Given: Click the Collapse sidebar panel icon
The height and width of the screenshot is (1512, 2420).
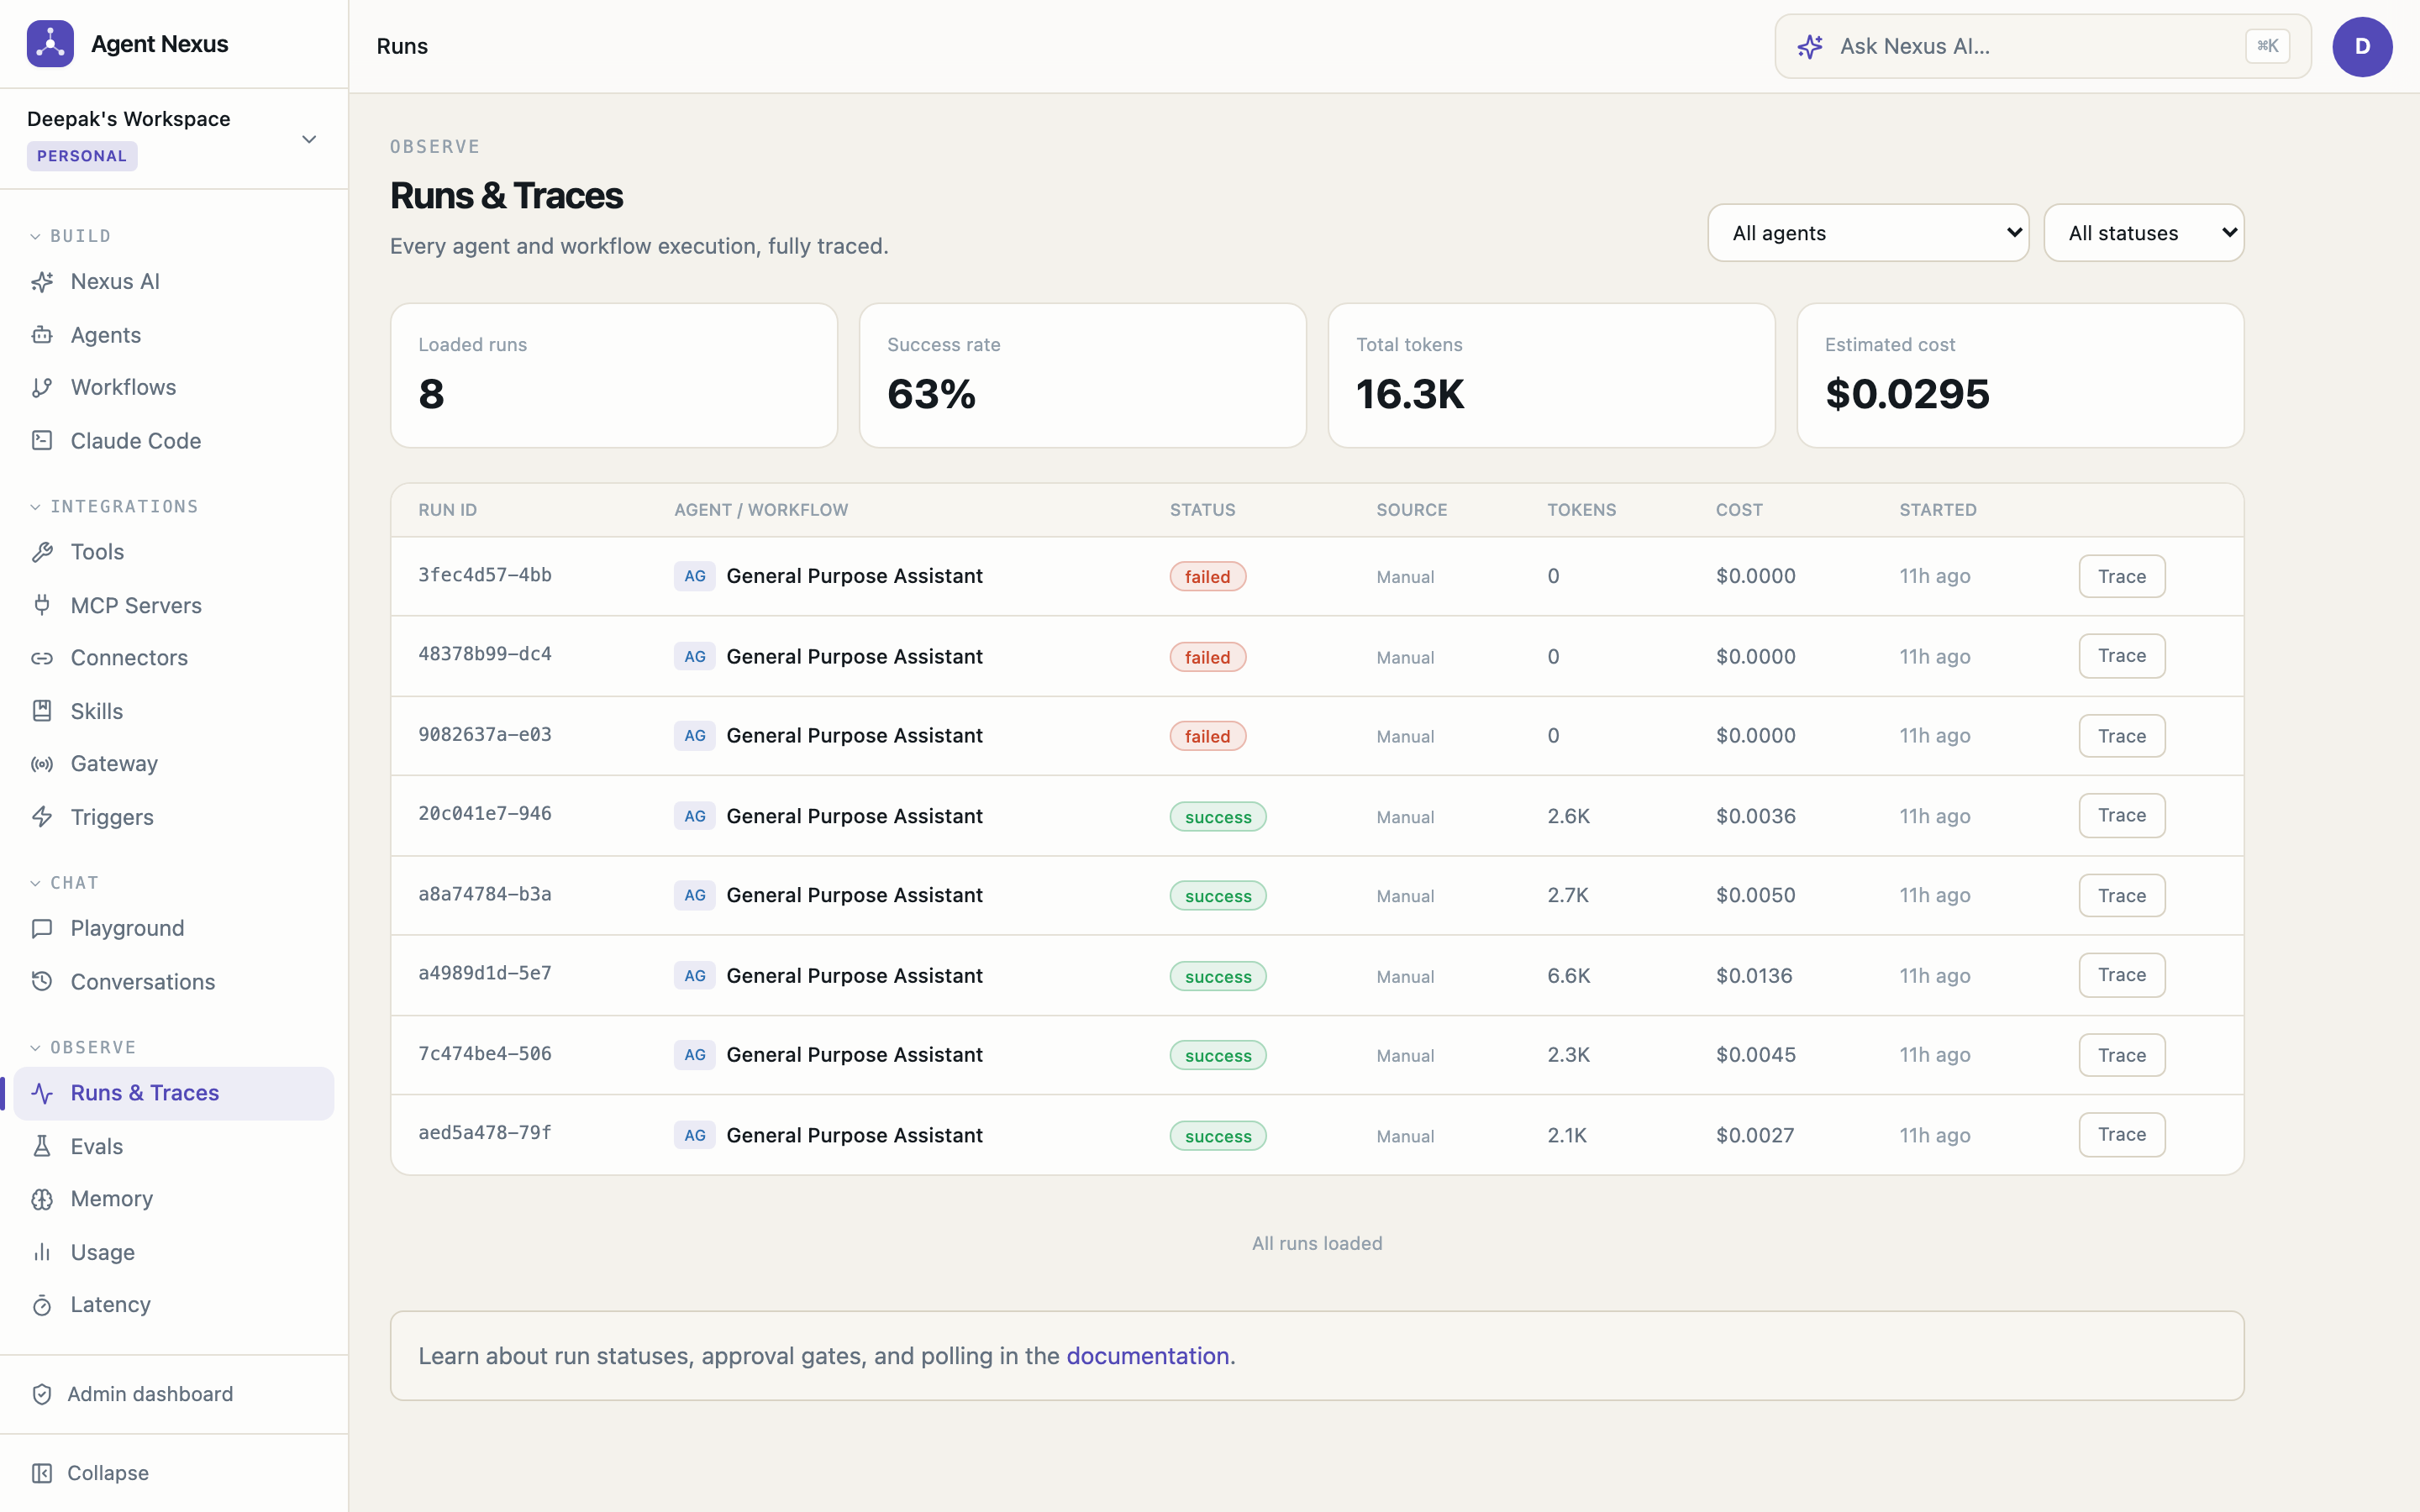Looking at the screenshot, I should click(x=42, y=1473).
